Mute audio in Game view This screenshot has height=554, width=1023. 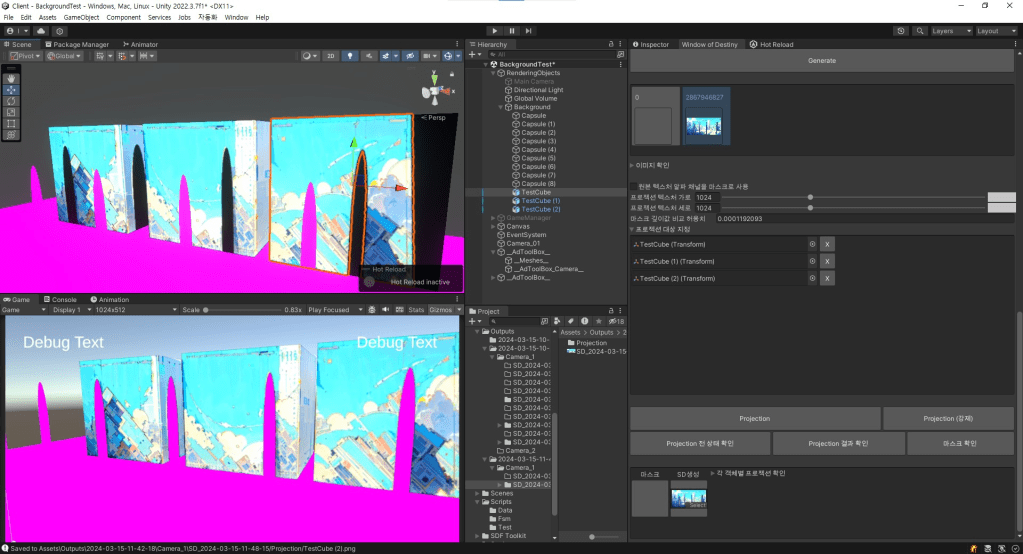386,310
